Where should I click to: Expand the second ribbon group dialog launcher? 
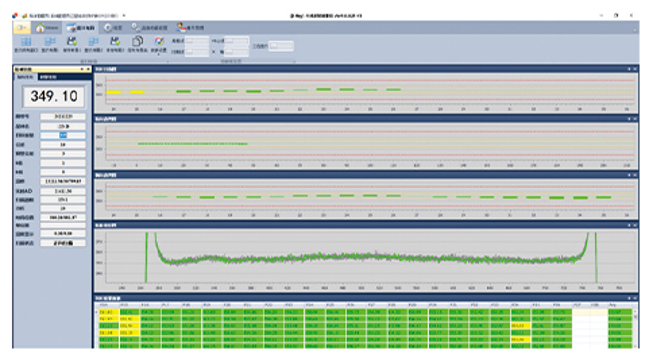click(x=294, y=61)
